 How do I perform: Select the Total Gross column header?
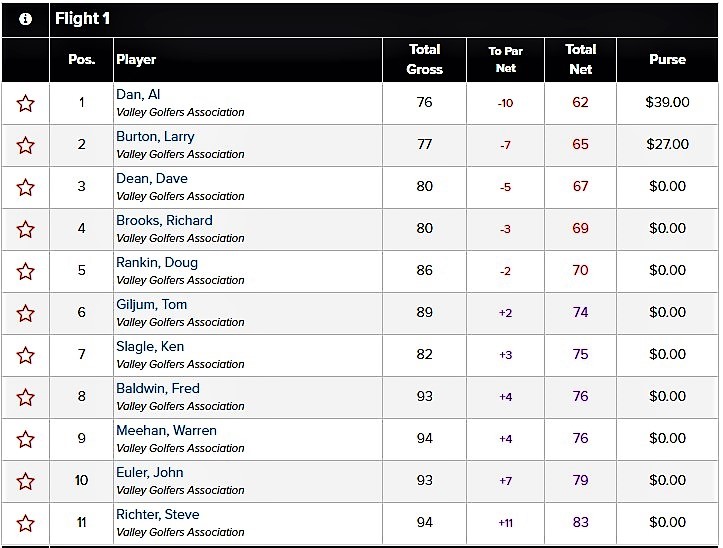pos(425,60)
